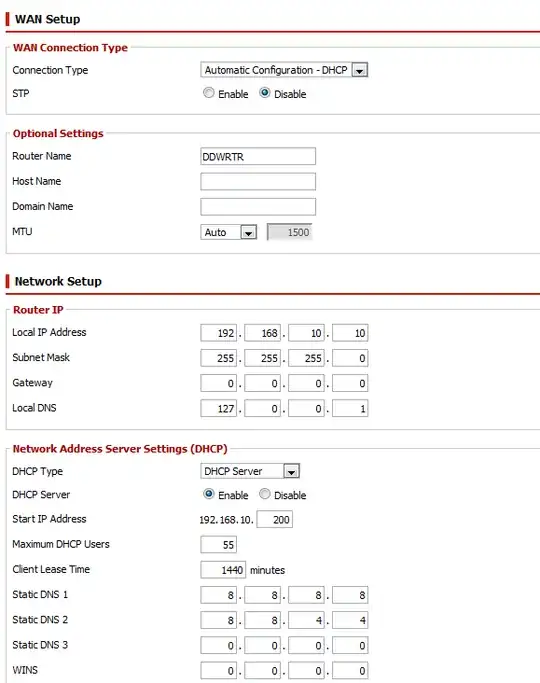Select Disable for DHCP Server
The width and height of the screenshot is (540, 683).
coord(264,494)
